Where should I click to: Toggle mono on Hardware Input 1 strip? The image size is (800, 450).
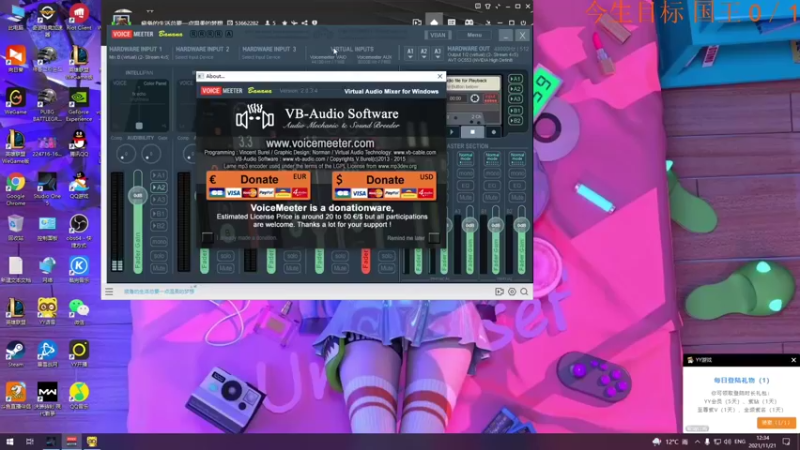[x=159, y=241]
